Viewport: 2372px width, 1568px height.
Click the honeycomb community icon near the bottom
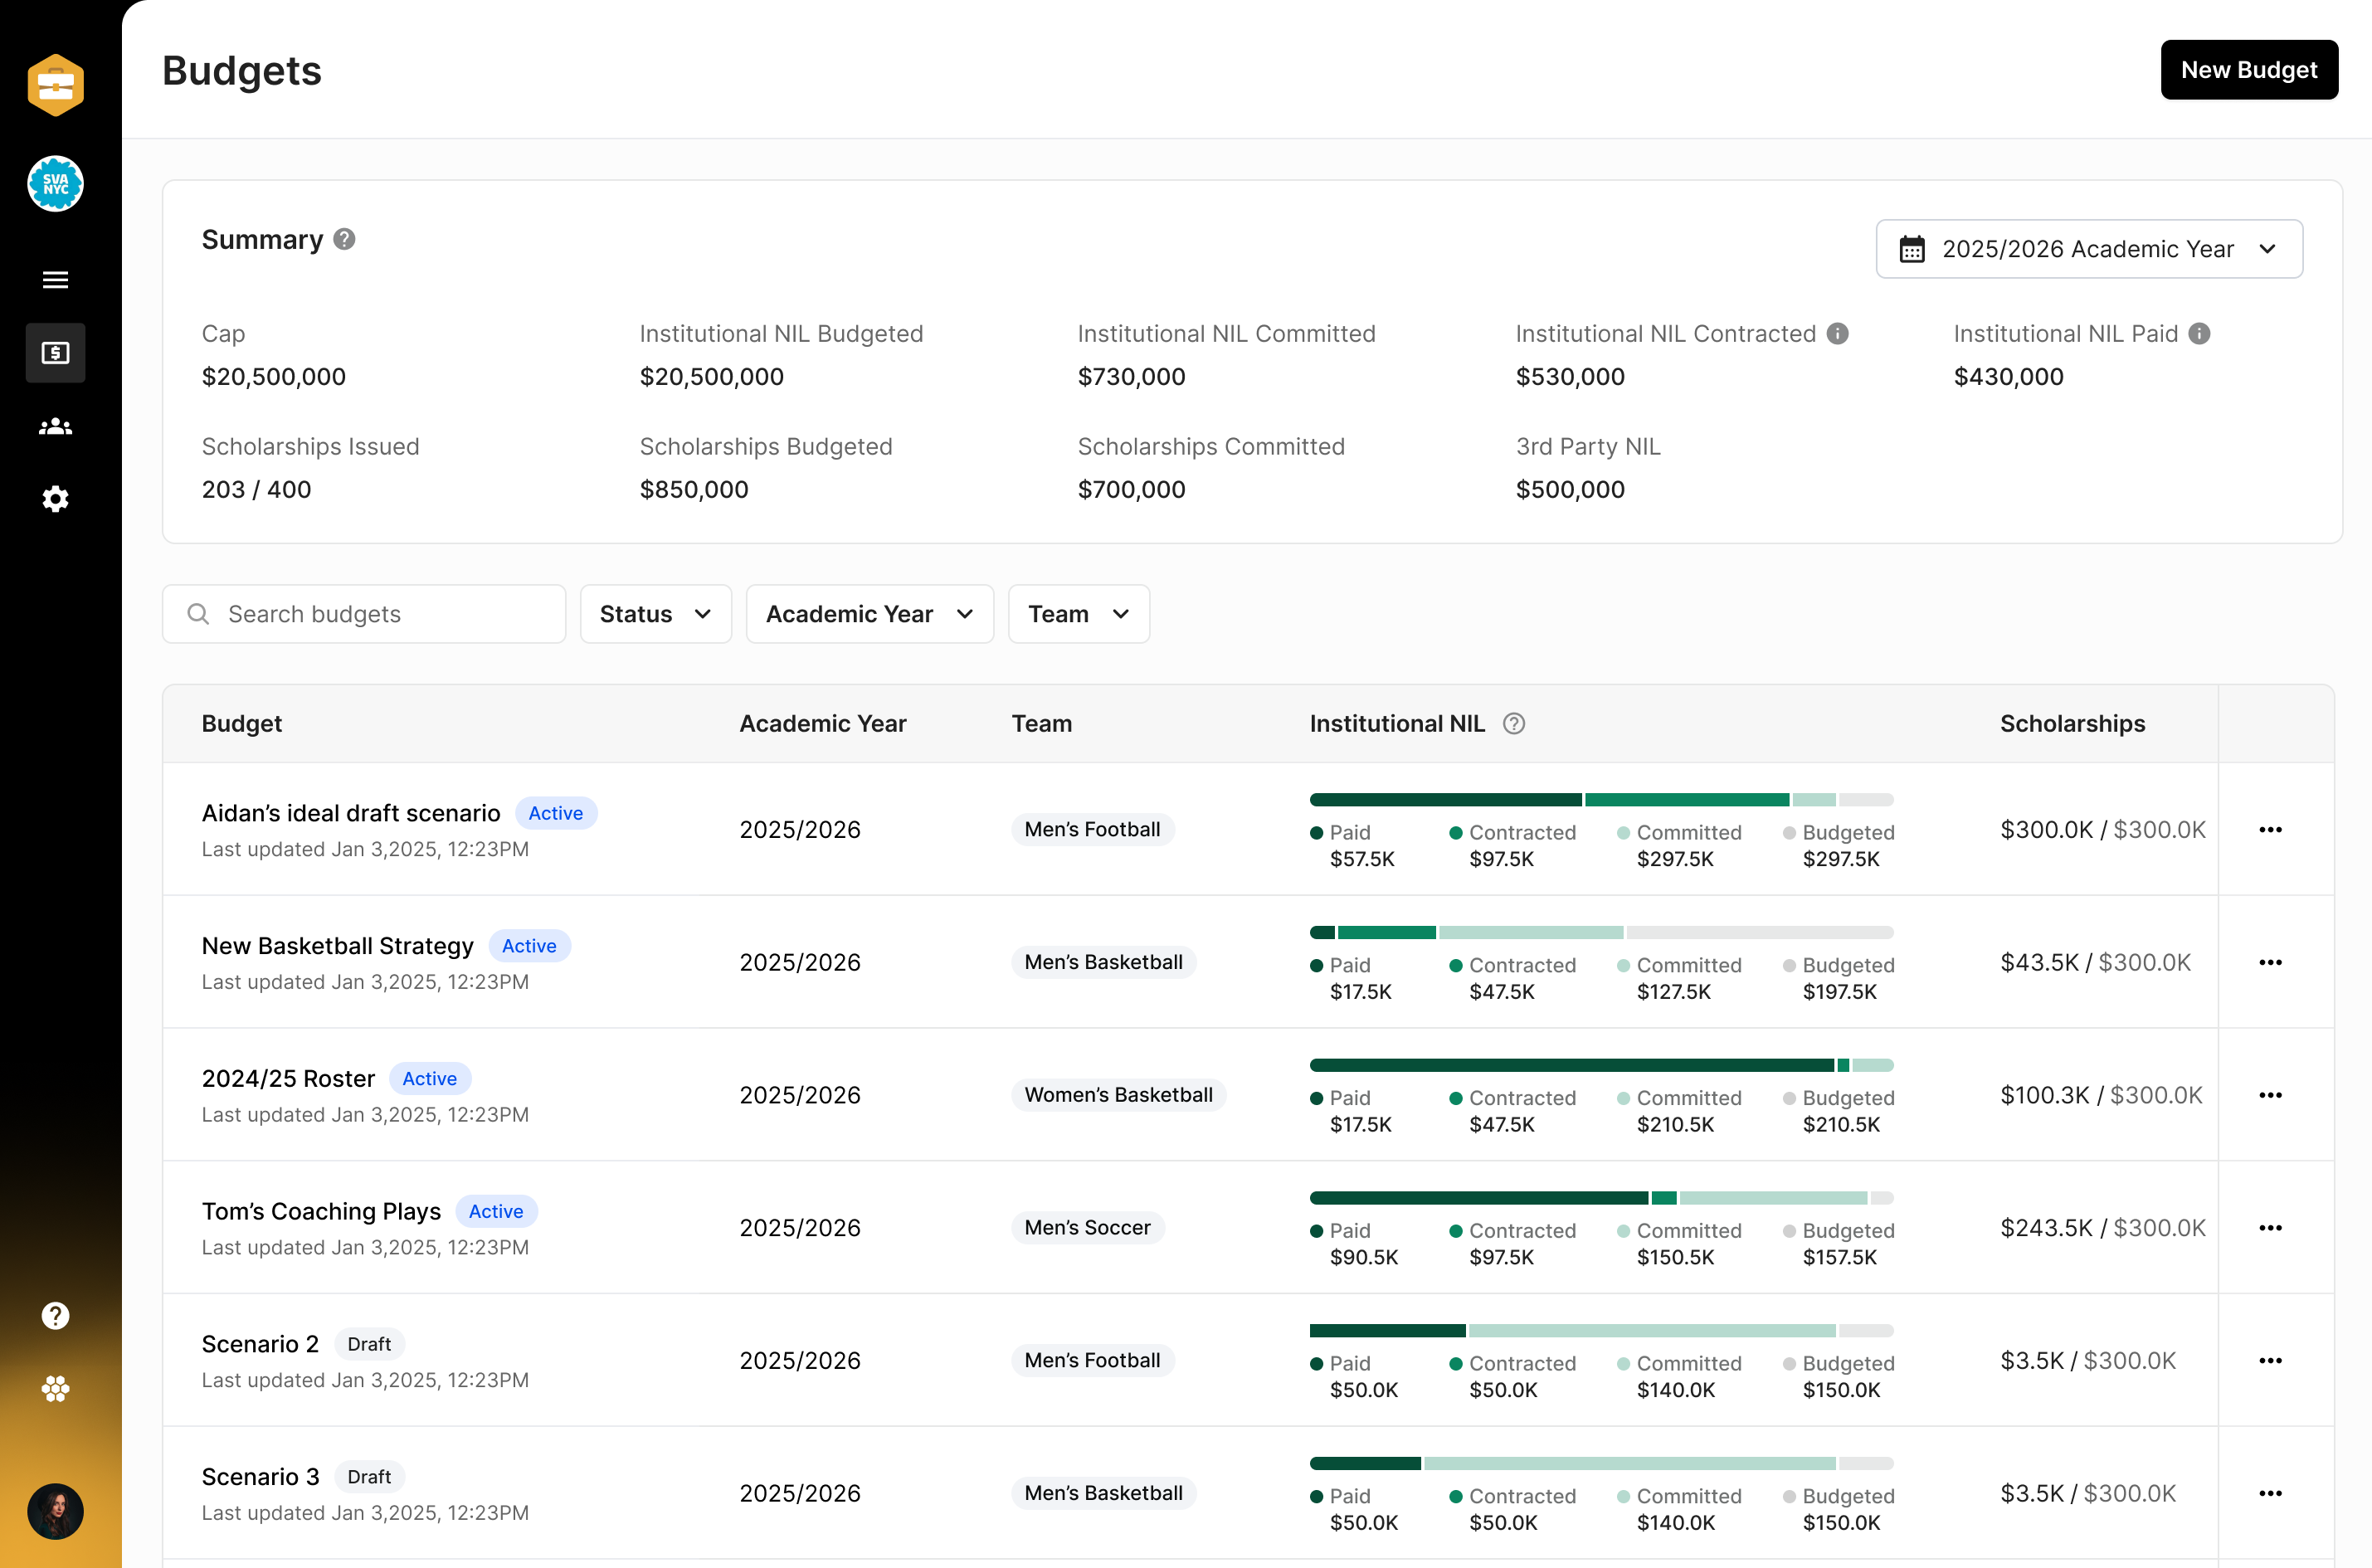pyautogui.click(x=55, y=1389)
